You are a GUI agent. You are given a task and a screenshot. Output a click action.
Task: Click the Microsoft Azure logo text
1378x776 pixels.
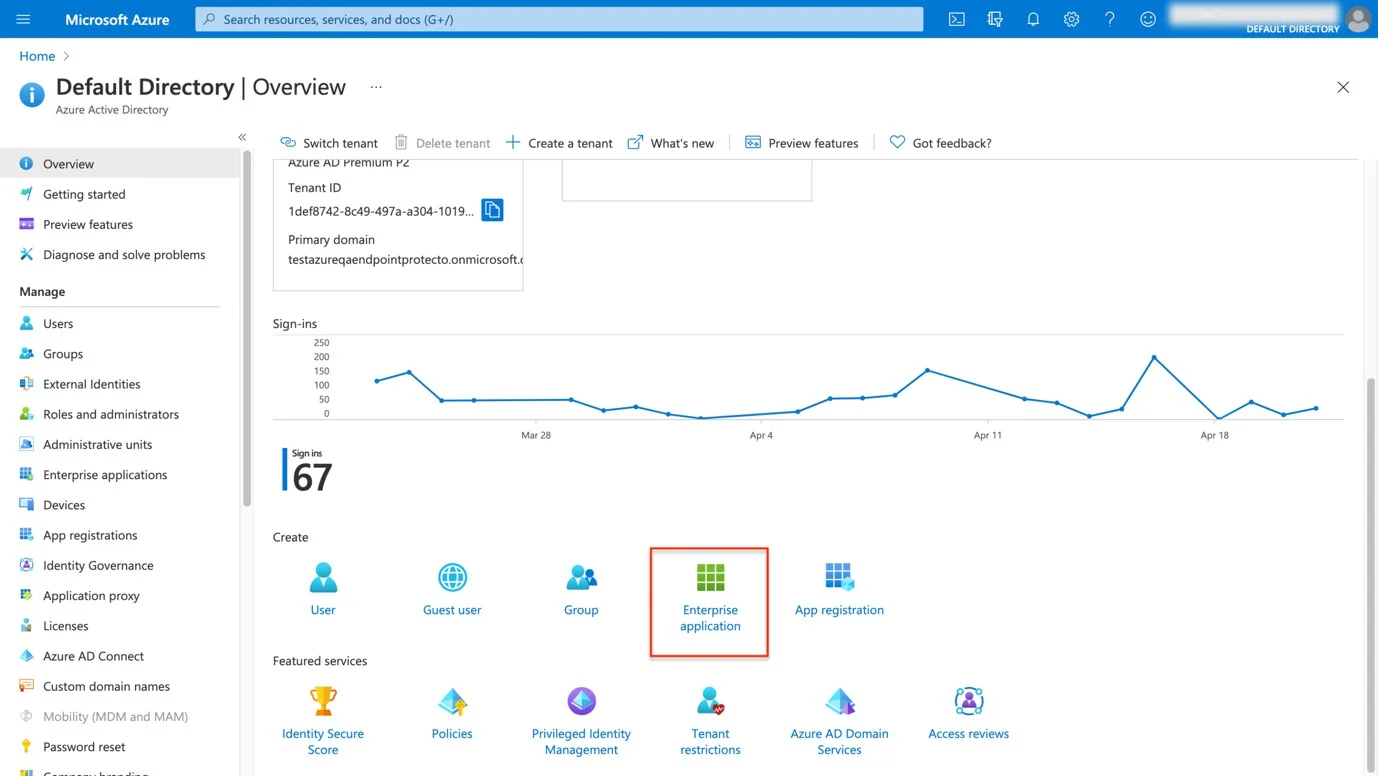[x=117, y=19]
